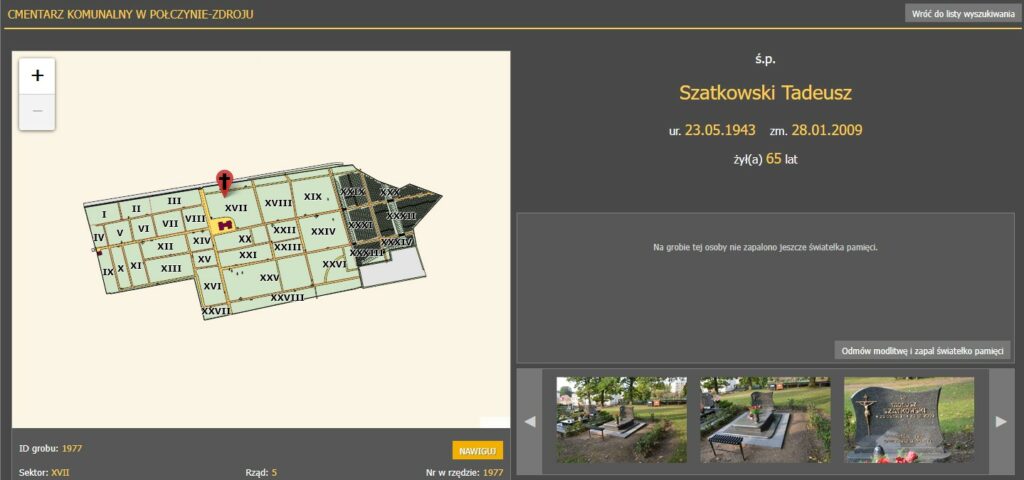Click the red cross grave marker pin

(225, 181)
